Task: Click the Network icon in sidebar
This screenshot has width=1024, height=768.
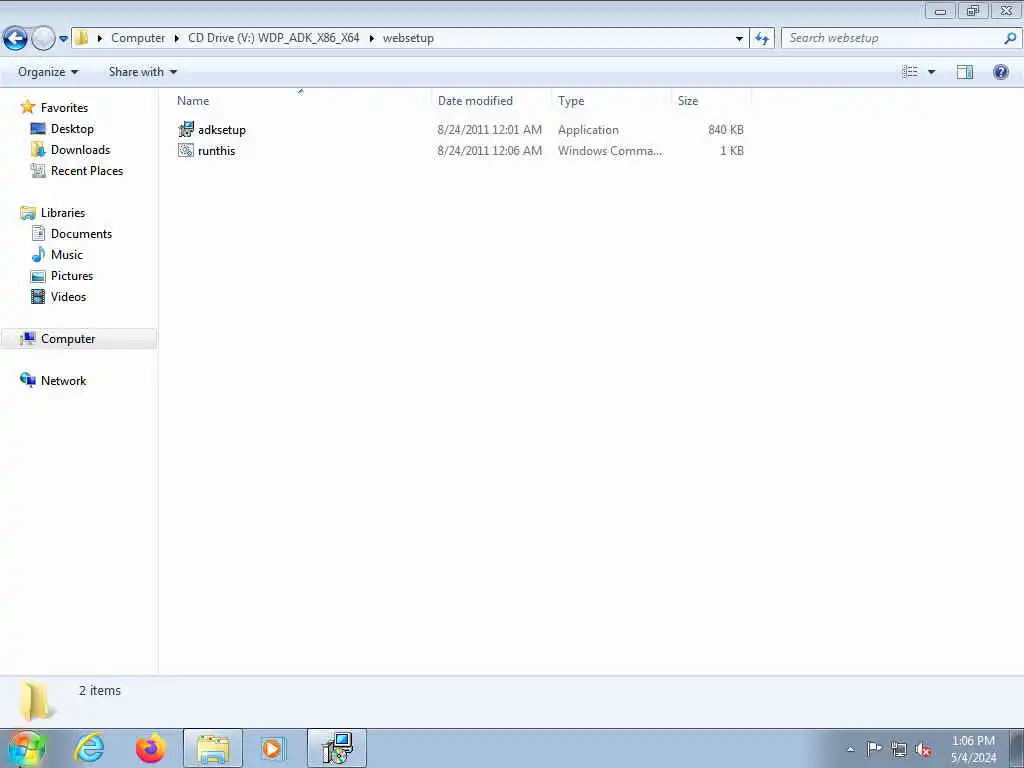Action: pyautogui.click(x=27, y=379)
